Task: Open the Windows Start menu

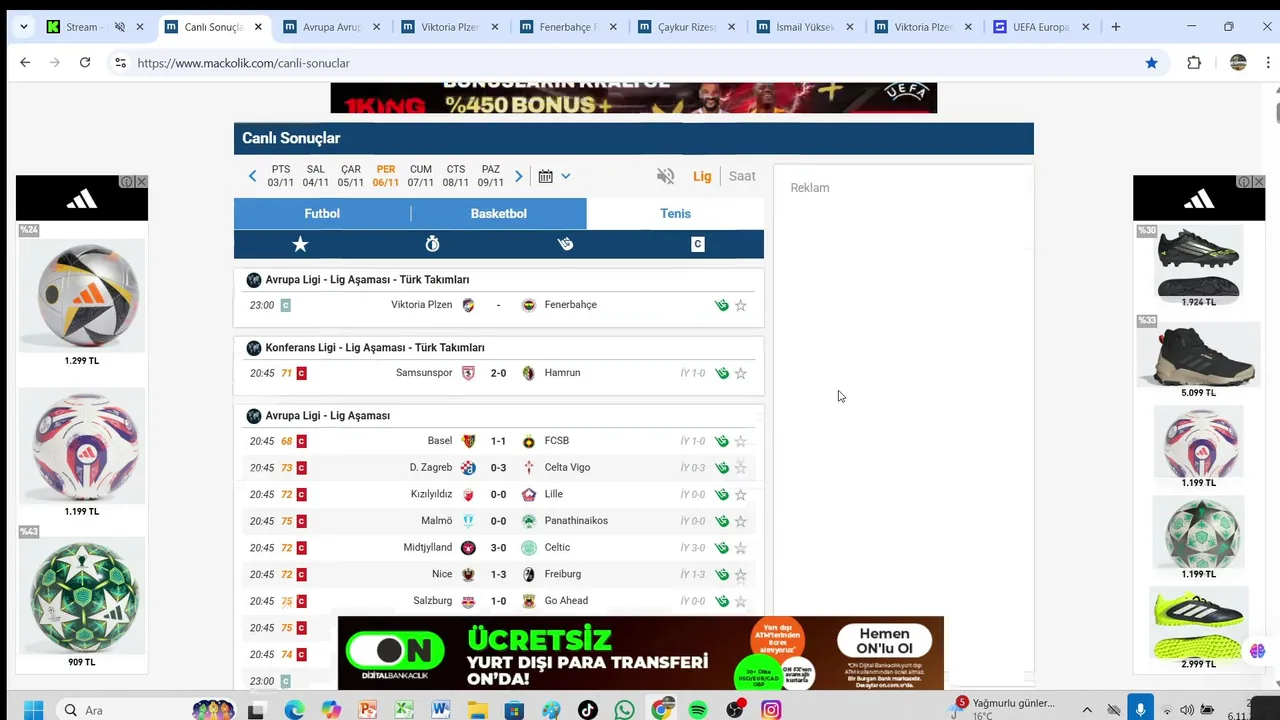Action: click(33, 710)
